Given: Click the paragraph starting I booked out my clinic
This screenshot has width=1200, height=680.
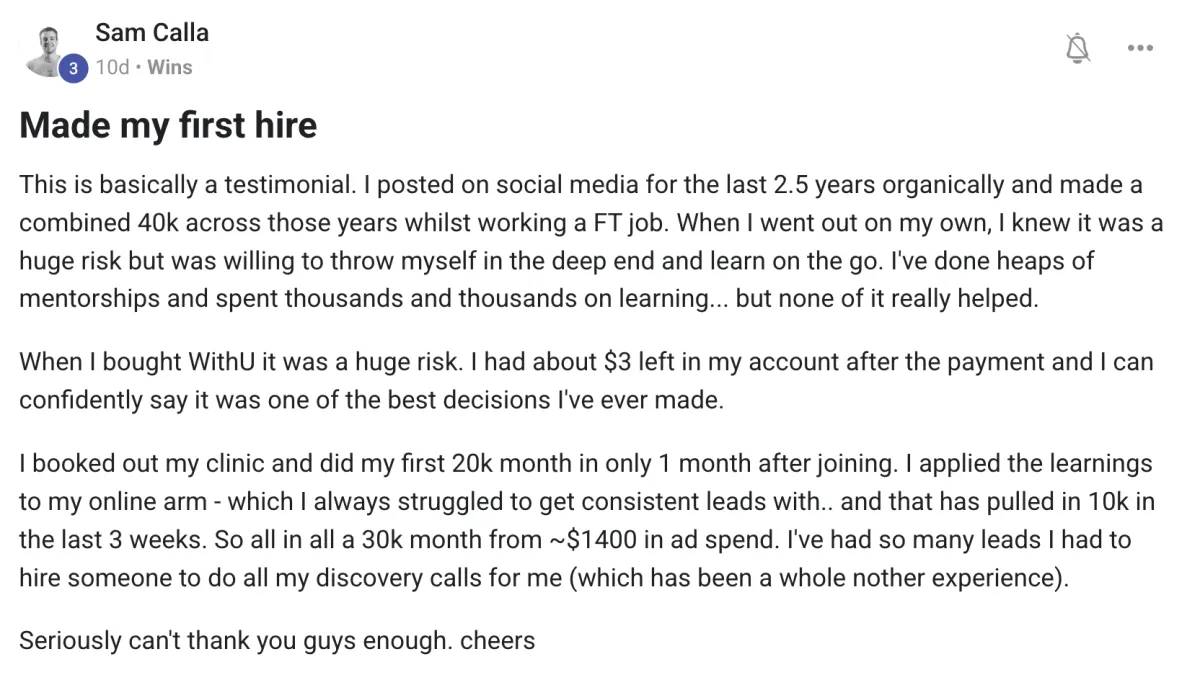Looking at the screenshot, I should pos(586,521).
